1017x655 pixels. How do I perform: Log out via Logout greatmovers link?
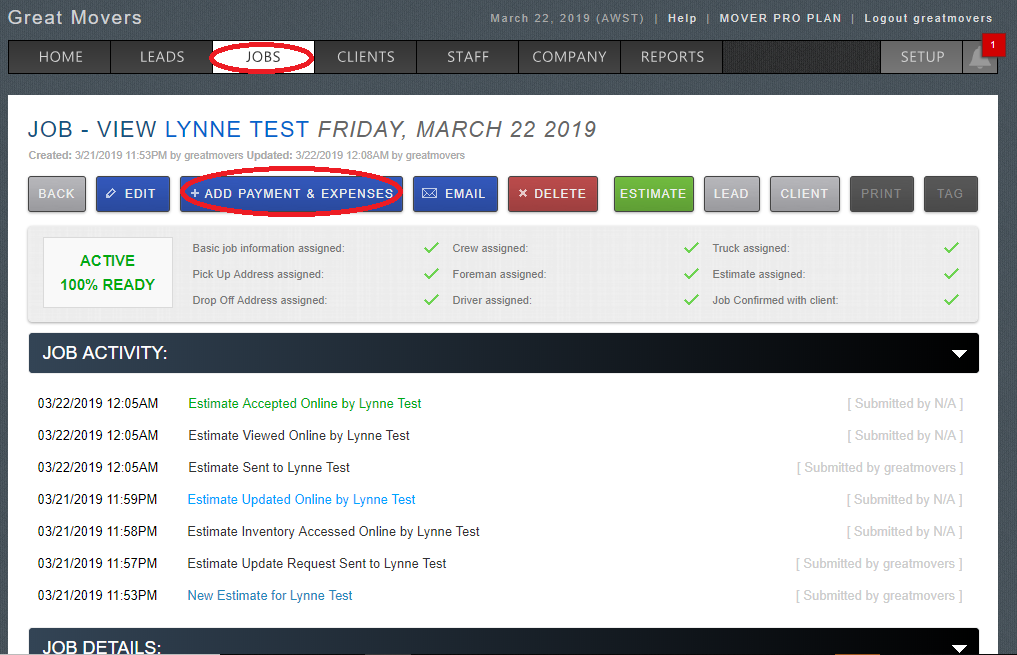(x=928, y=18)
